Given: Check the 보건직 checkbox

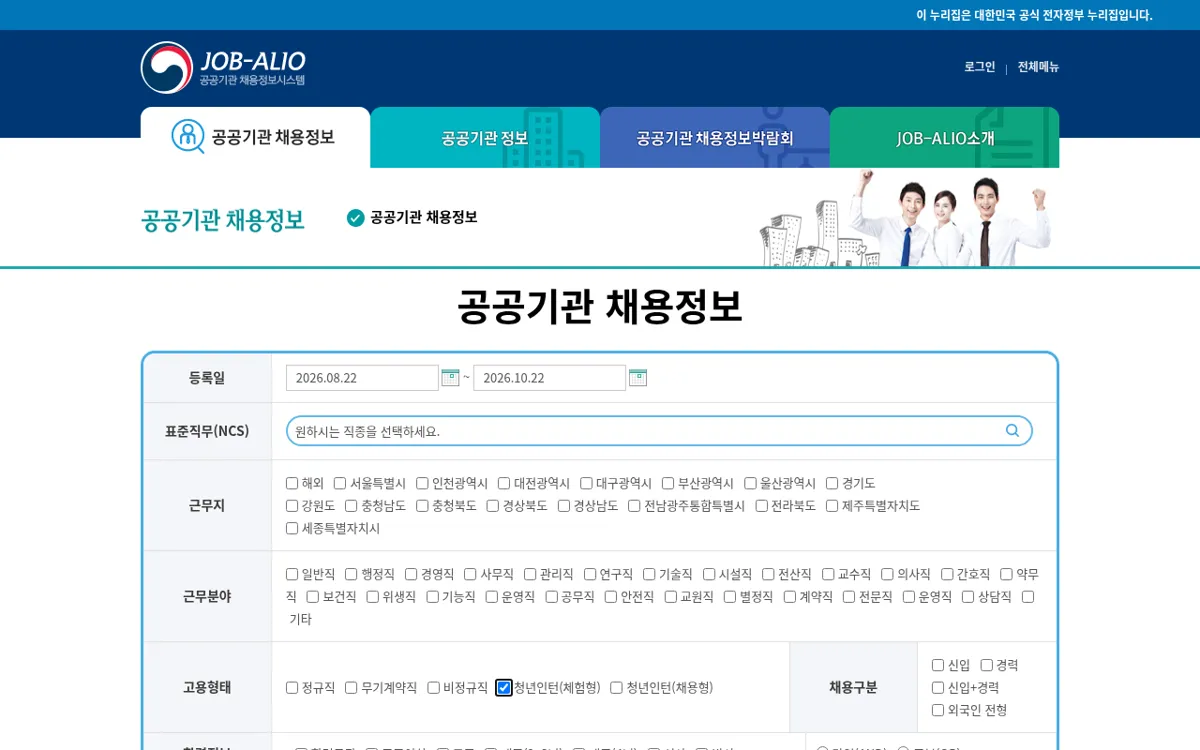Looking at the screenshot, I should [x=313, y=597].
